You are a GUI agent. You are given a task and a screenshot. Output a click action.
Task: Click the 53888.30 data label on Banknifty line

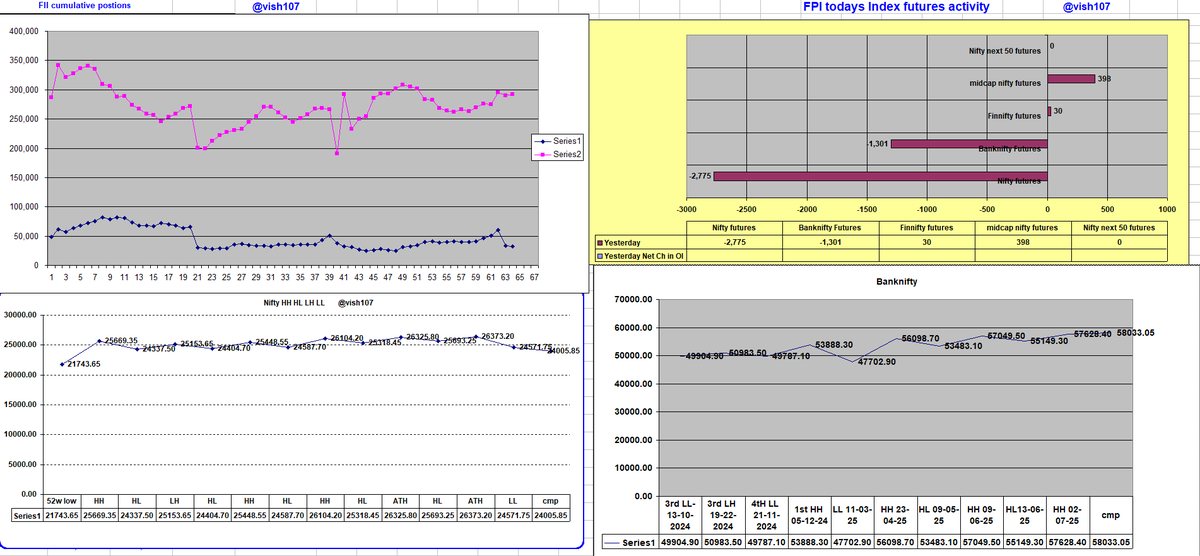[x=834, y=344]
